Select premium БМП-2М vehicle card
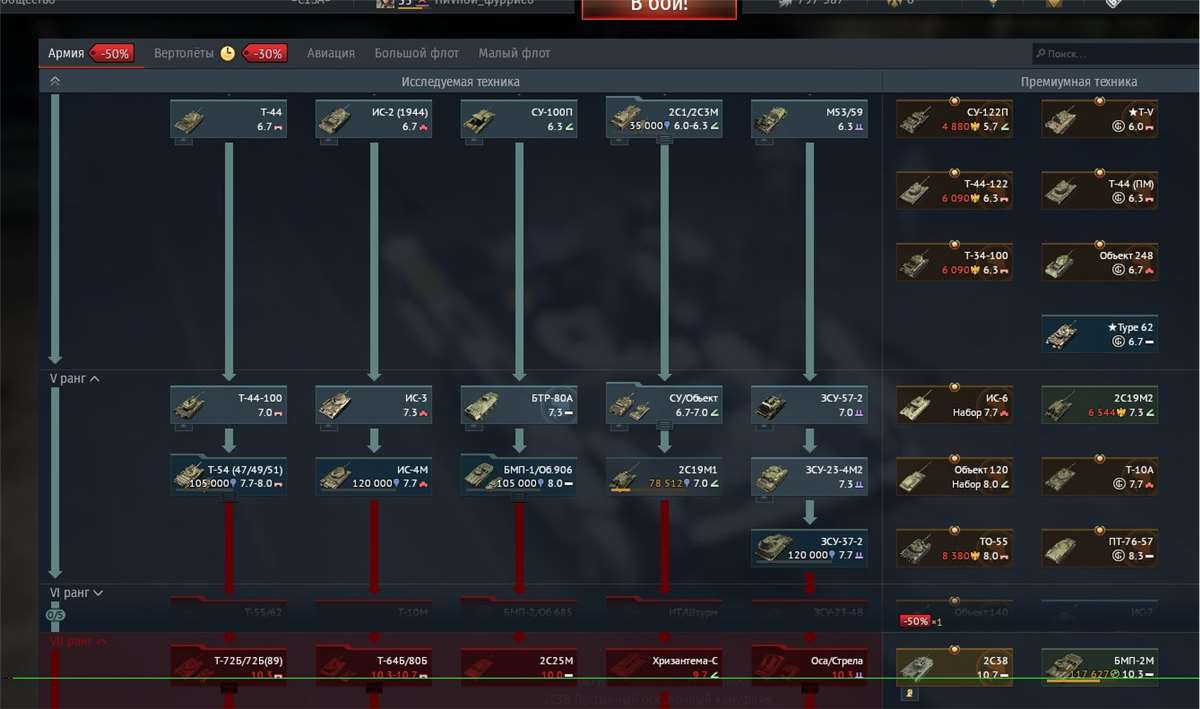 point(1100,667)
